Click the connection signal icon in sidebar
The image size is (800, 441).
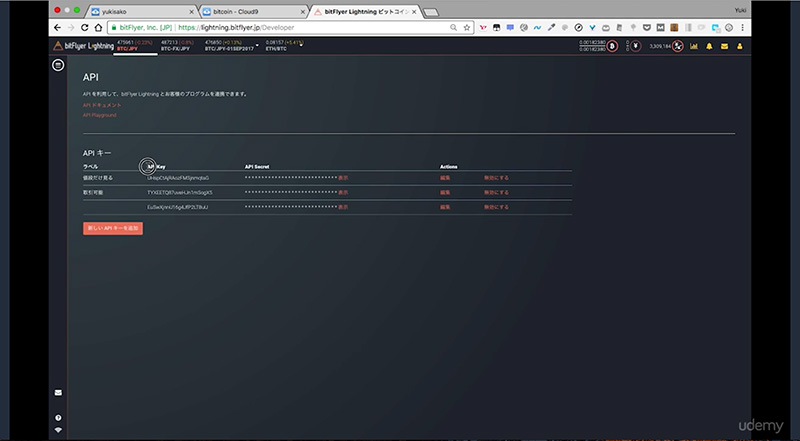pyautogui.click(x=58, y=430)
